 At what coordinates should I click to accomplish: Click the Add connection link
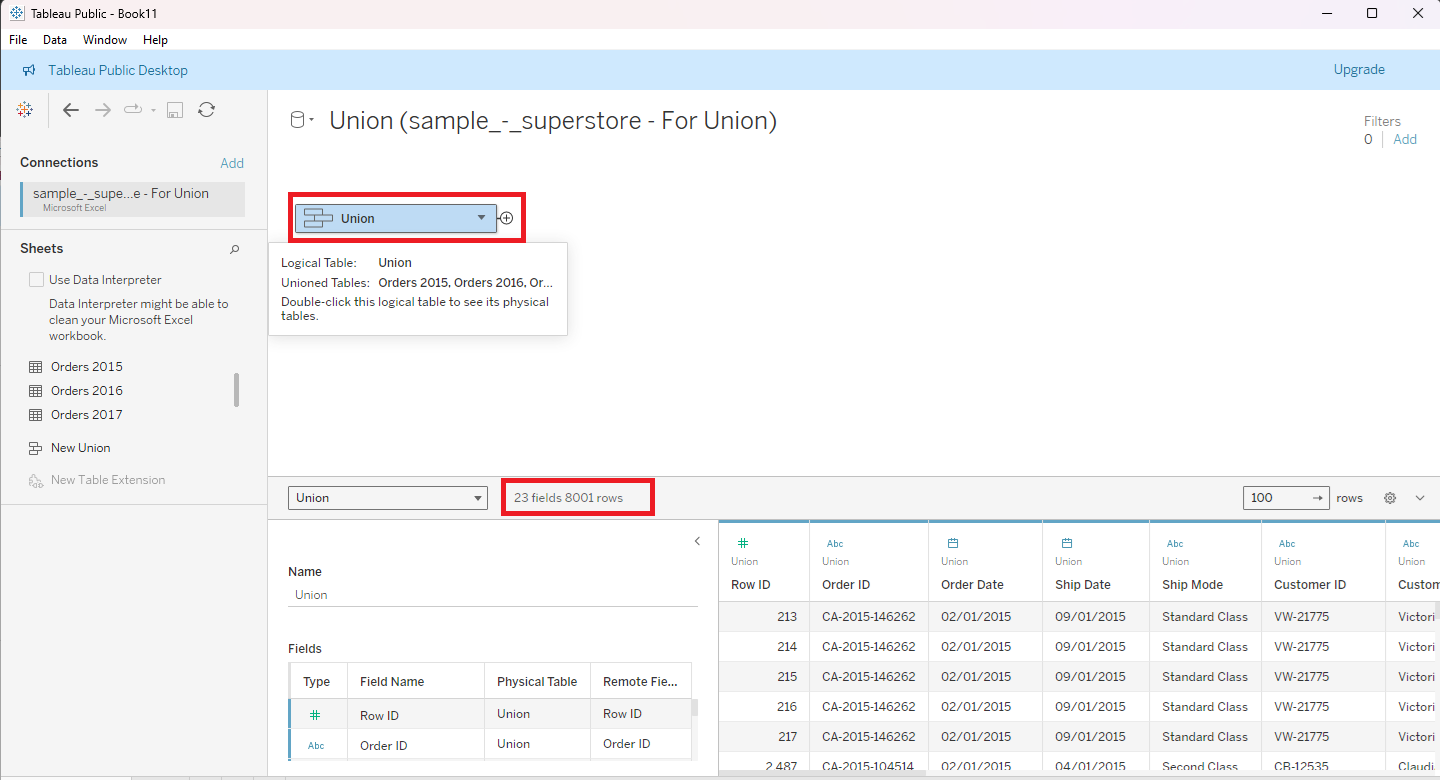coord(232,163)
